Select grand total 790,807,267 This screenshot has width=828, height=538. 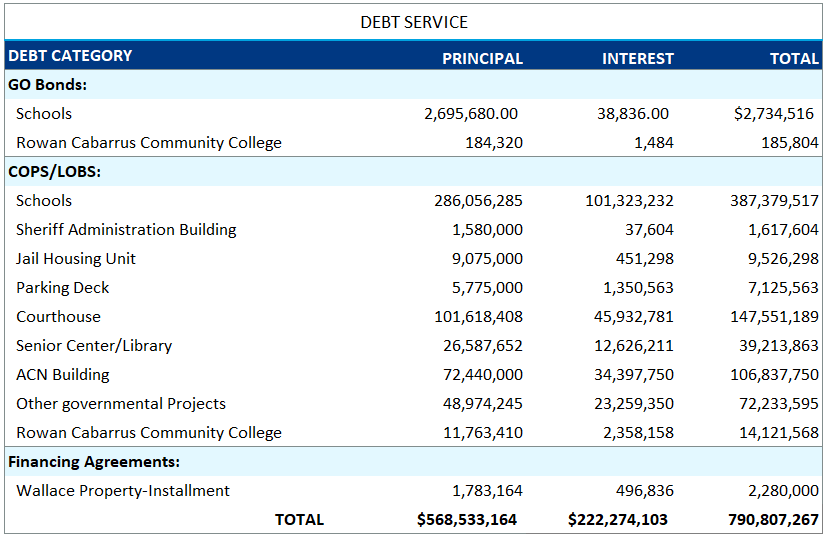[774, 520]
